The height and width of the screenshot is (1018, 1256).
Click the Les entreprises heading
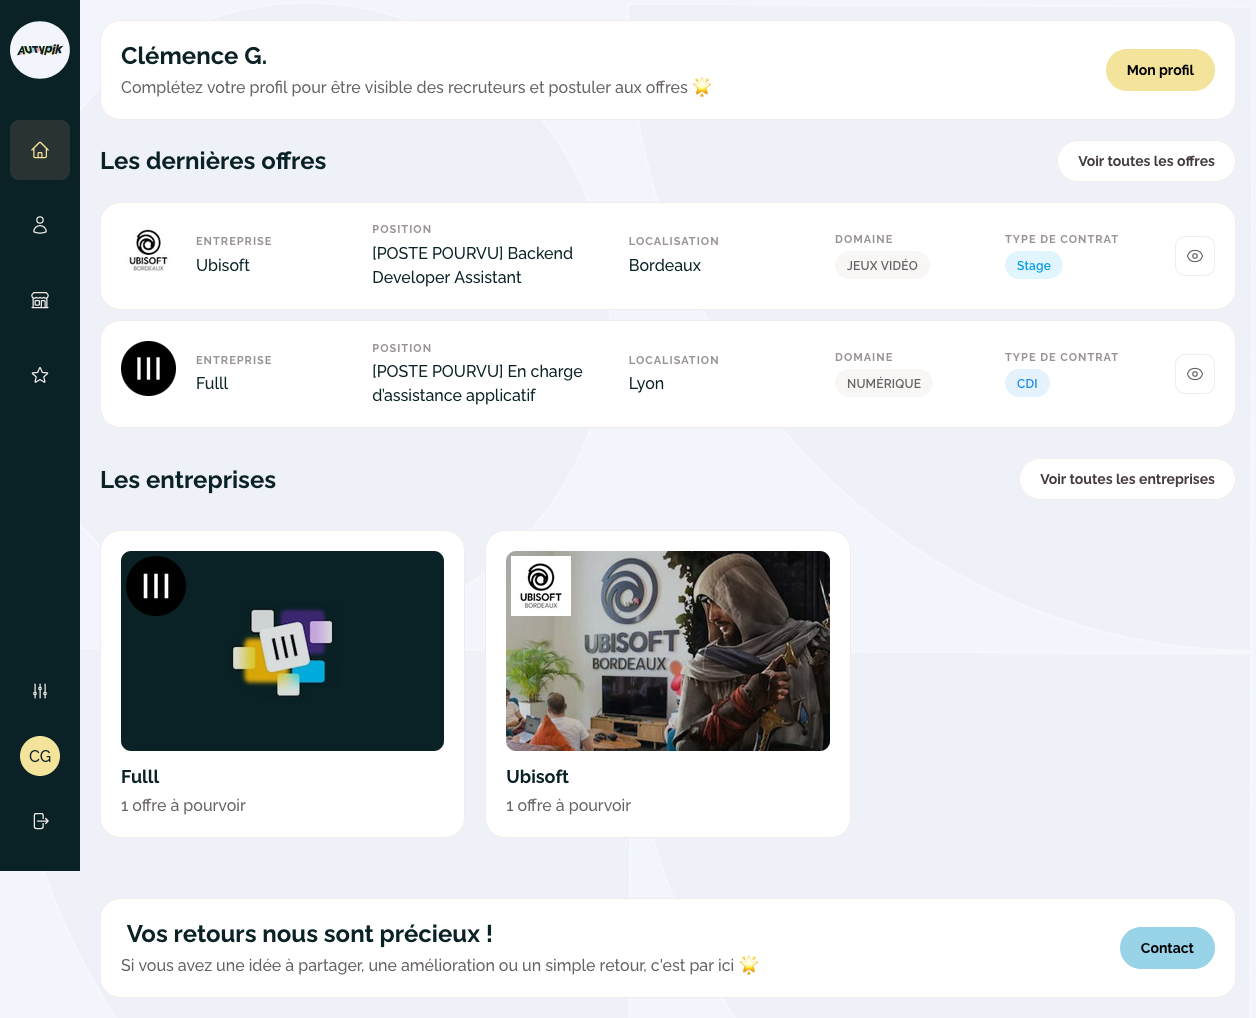point(188,480)
